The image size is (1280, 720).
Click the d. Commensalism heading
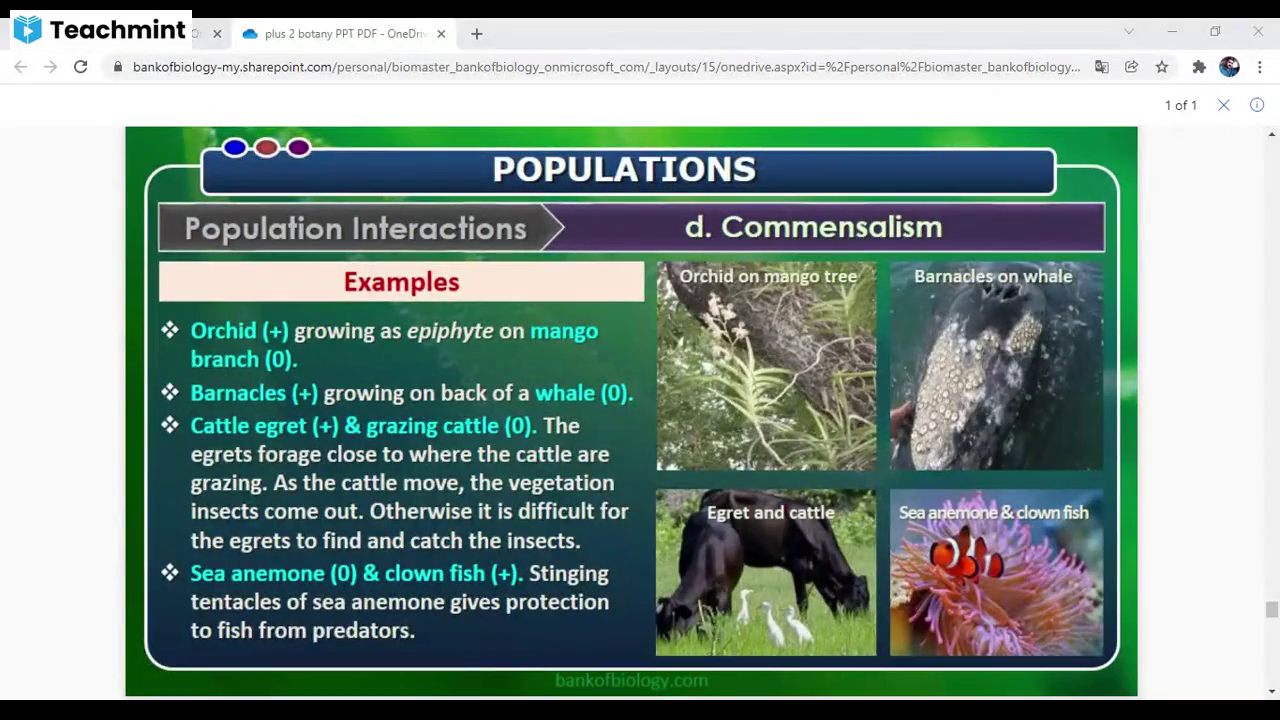tap(813, 227)
